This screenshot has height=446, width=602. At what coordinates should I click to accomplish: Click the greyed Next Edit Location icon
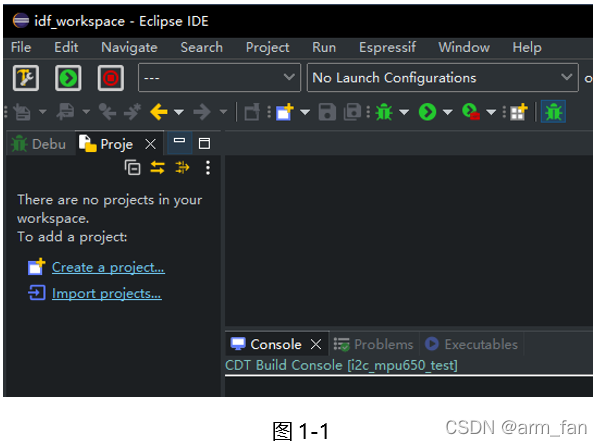[x=133, y=112]
